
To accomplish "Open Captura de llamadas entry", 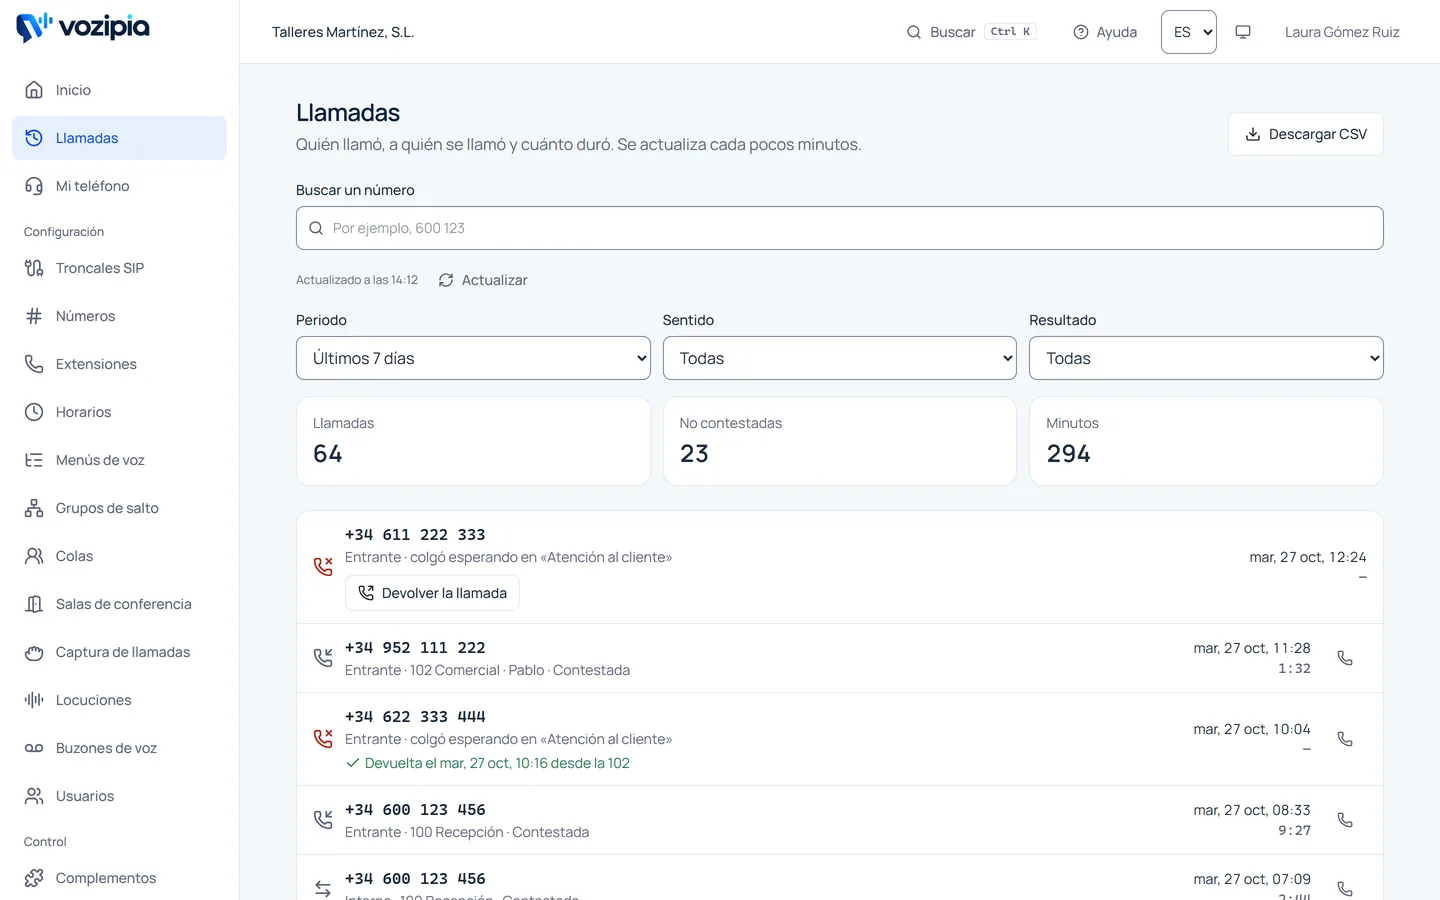I will (119, 652).
